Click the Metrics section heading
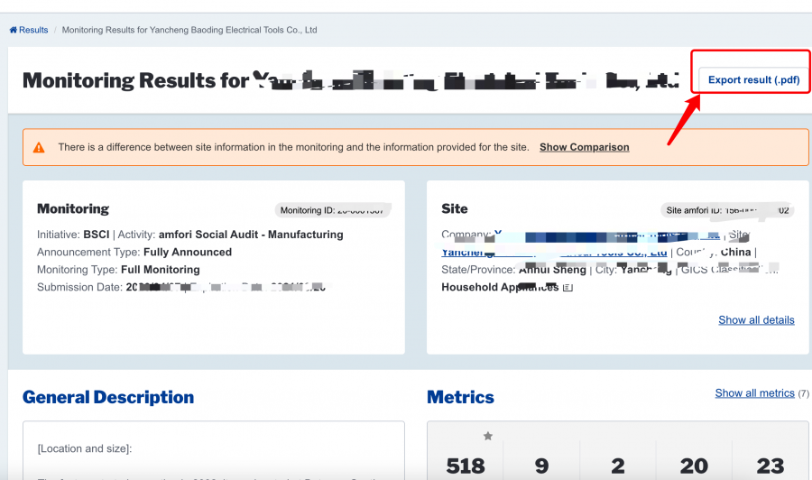The width and height of the screenshot is (812, 480). [460, 397]
